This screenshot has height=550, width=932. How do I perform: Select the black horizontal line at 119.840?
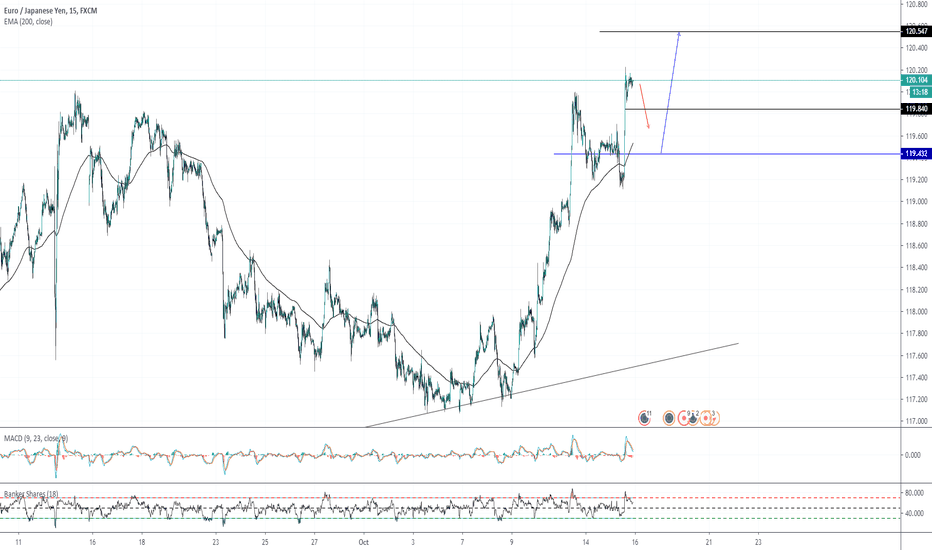[763, 109]
